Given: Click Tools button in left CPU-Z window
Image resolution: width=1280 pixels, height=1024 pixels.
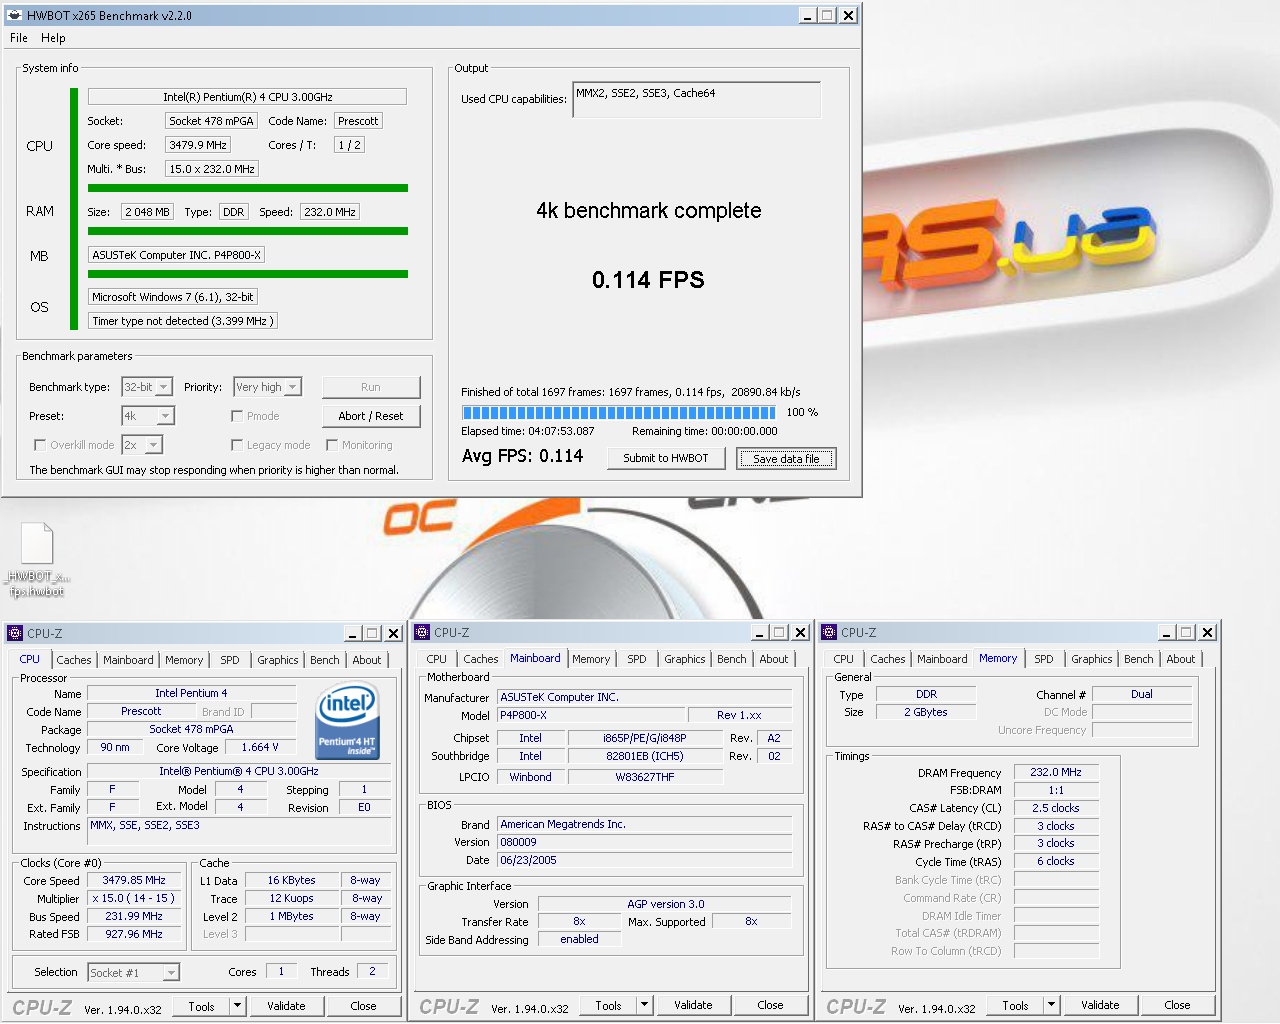Looking at the screenshot, I should (x=202, y=1006).
